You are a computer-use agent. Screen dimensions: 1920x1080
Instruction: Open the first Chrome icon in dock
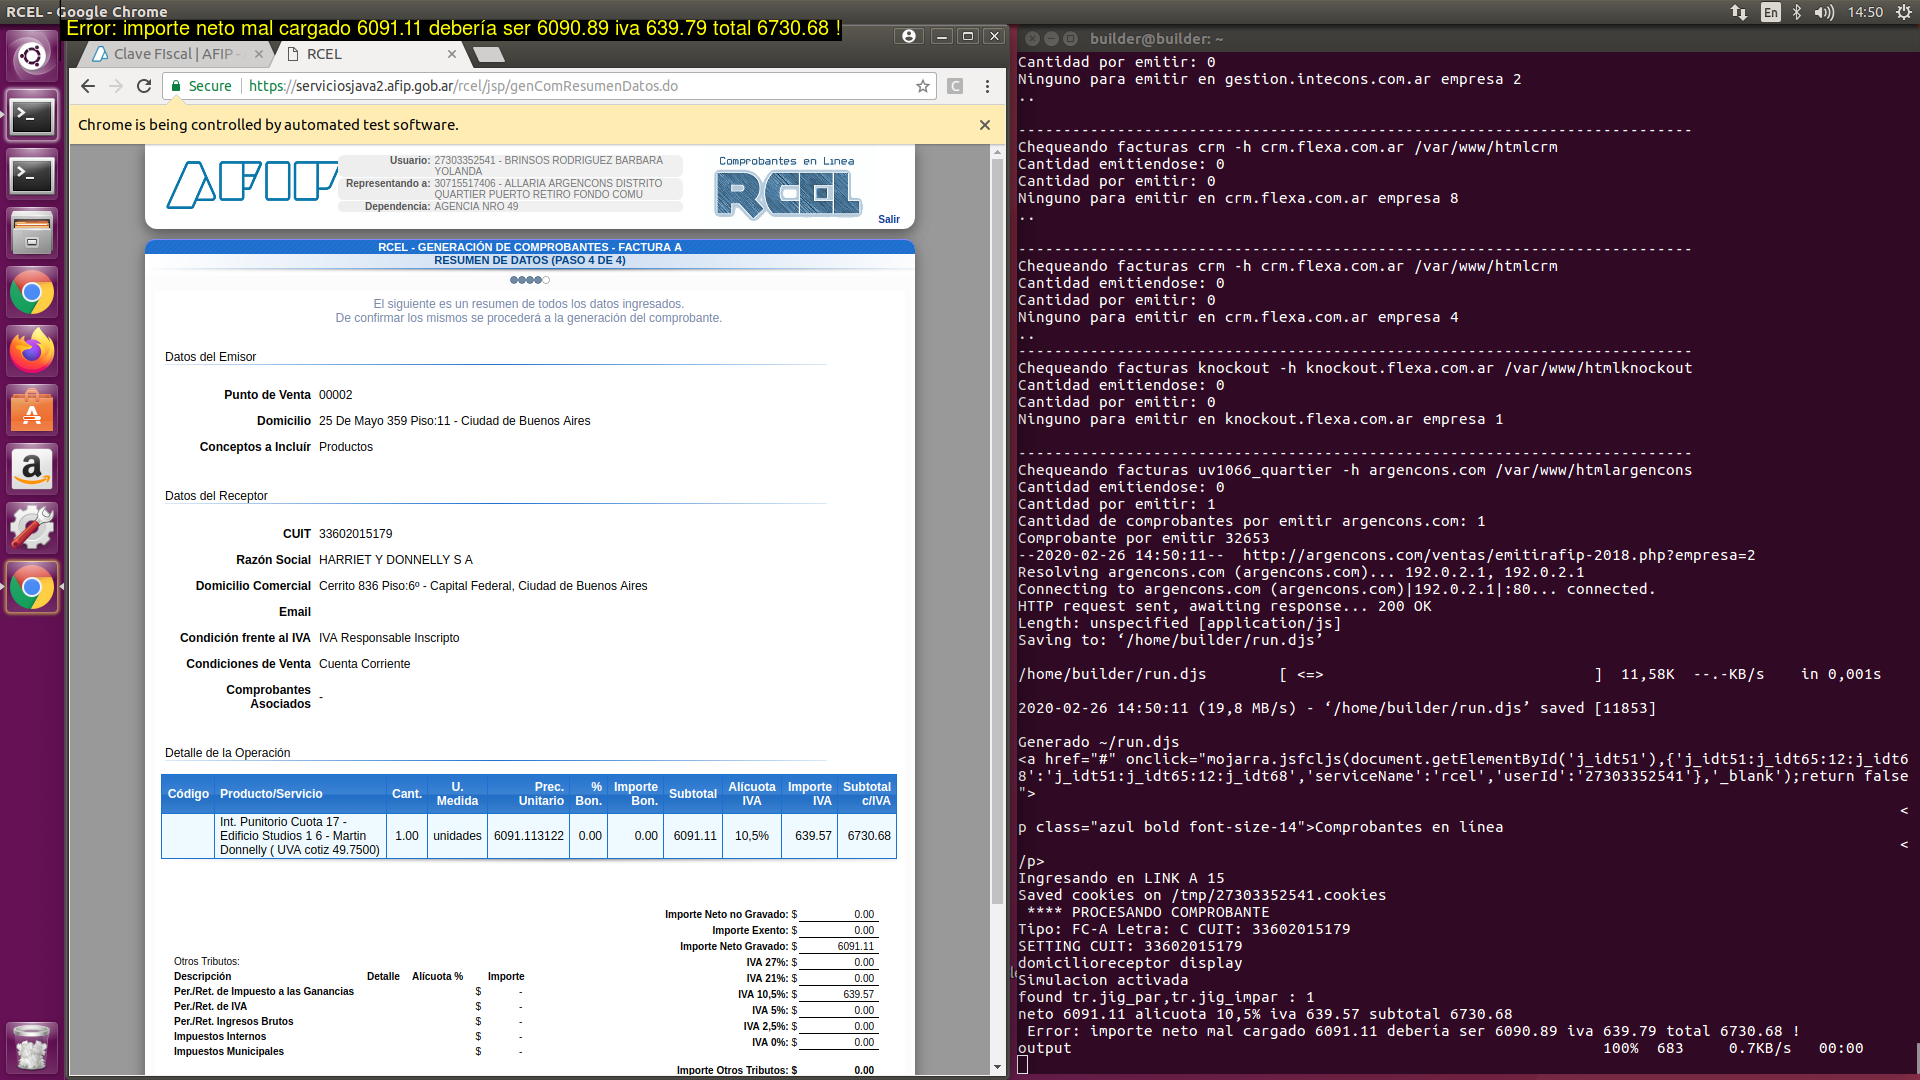[x=32, y=293]
